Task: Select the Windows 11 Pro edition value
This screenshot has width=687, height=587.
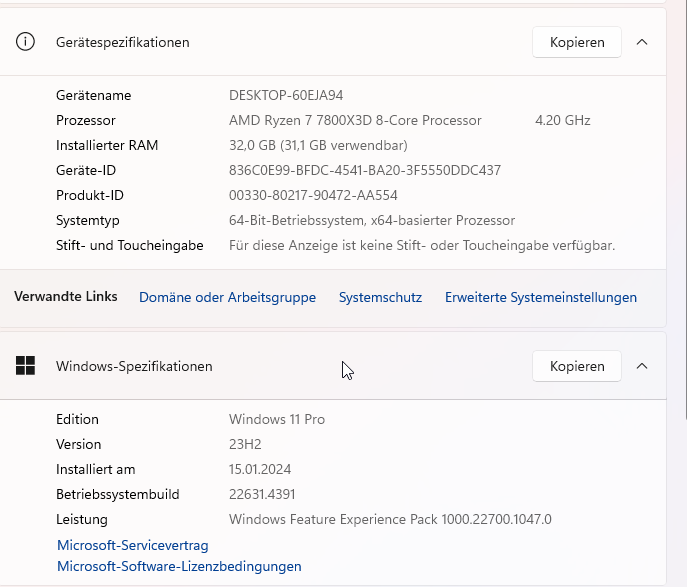Action: pyautogui.click(x=276, y=419)
